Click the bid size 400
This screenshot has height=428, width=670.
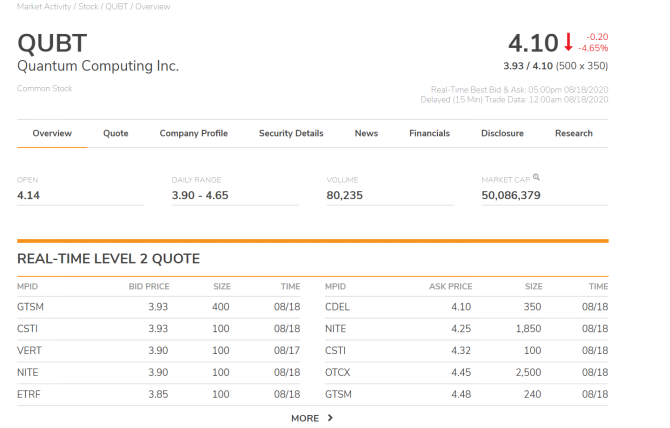coord(220,307)
